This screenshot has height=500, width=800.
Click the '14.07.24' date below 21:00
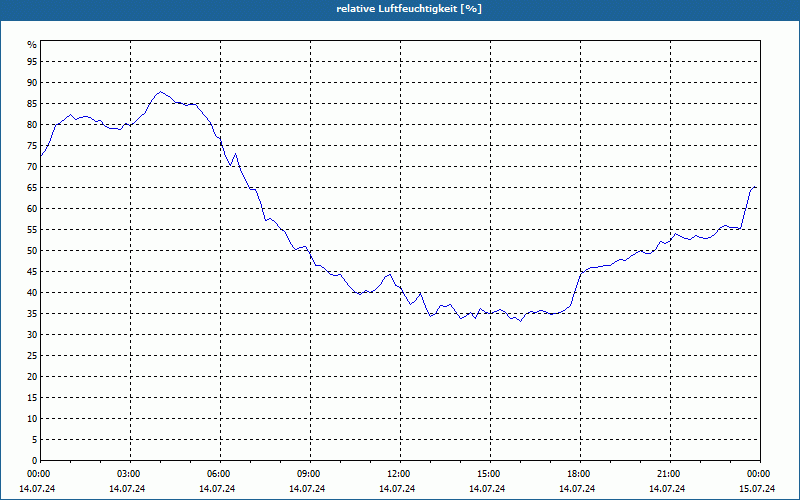(x=667, y=489)
